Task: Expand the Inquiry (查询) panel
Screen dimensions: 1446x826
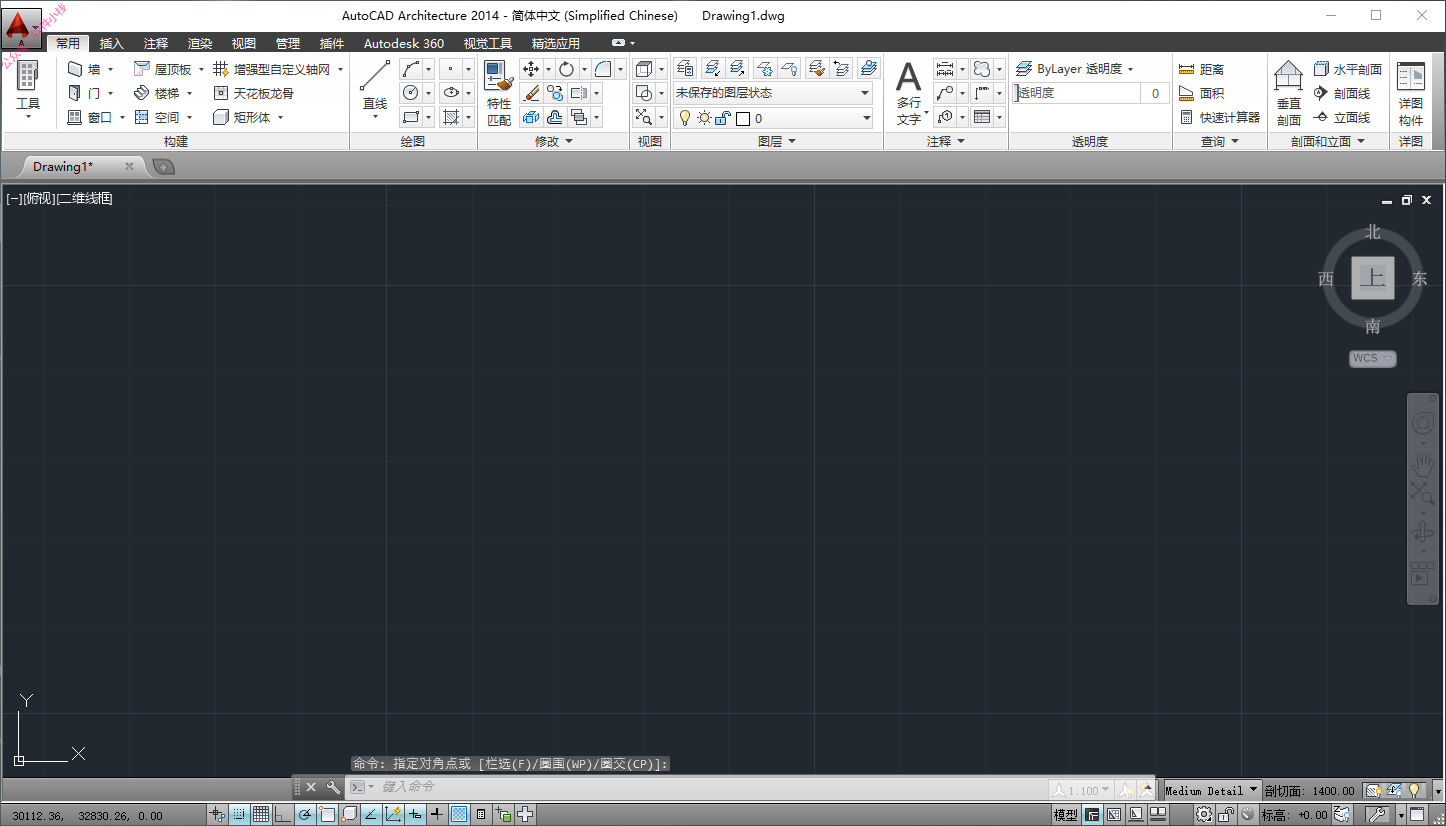Action: click(x=1220, y=141)
